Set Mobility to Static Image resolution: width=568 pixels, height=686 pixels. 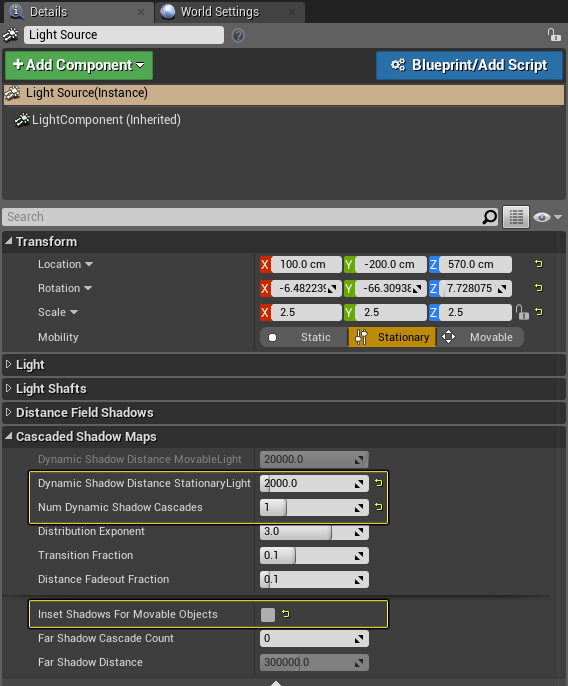point(304,337)
